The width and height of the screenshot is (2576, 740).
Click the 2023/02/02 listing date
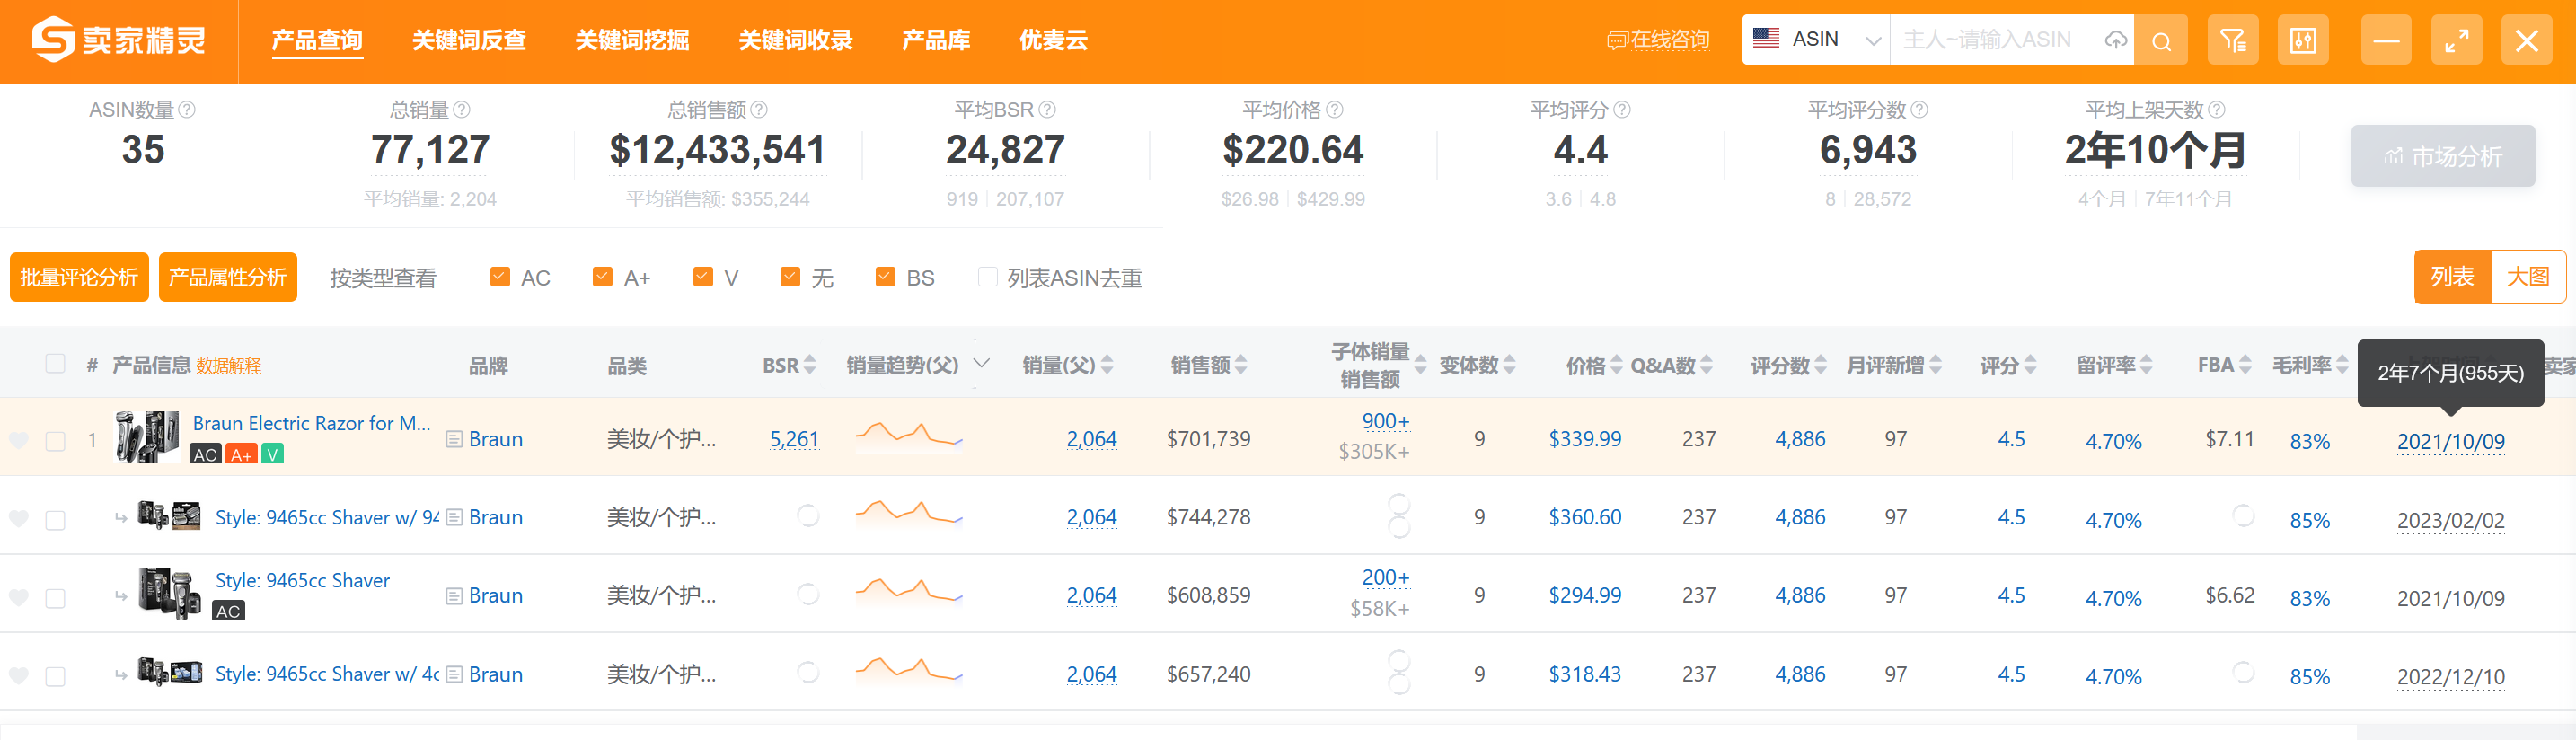tap(2451, 520)
